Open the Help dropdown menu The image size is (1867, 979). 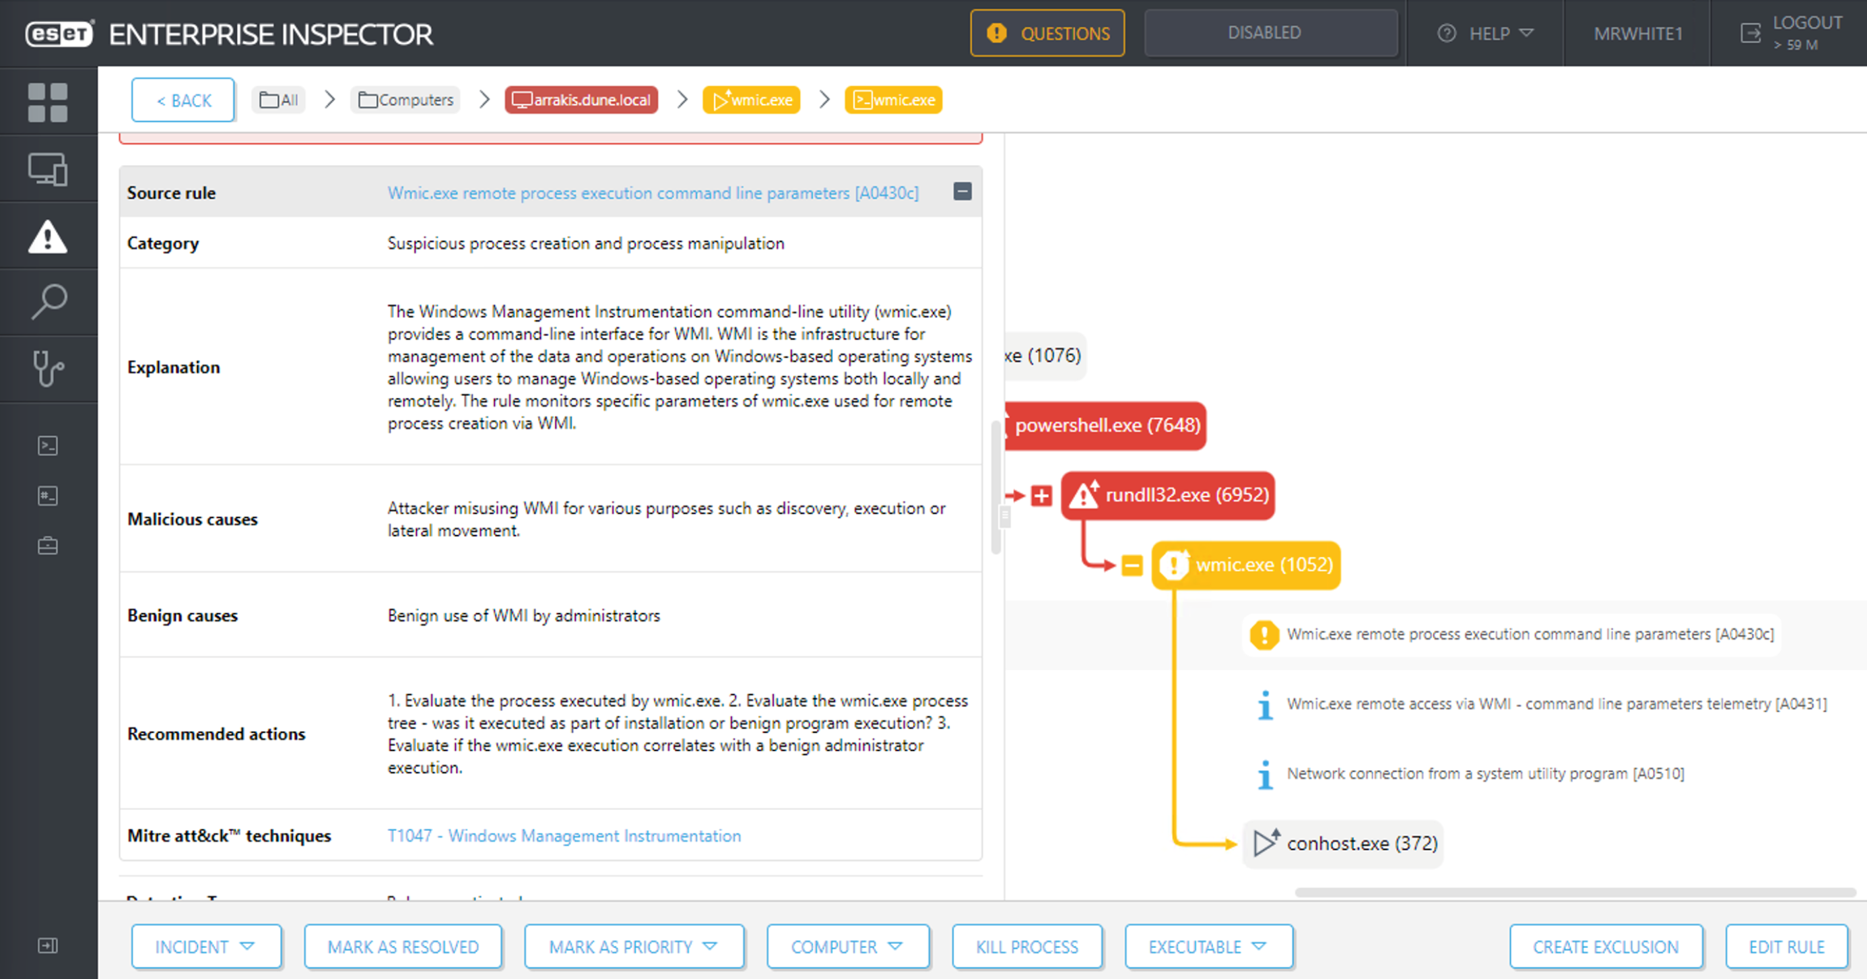[x=1486, y=33]
